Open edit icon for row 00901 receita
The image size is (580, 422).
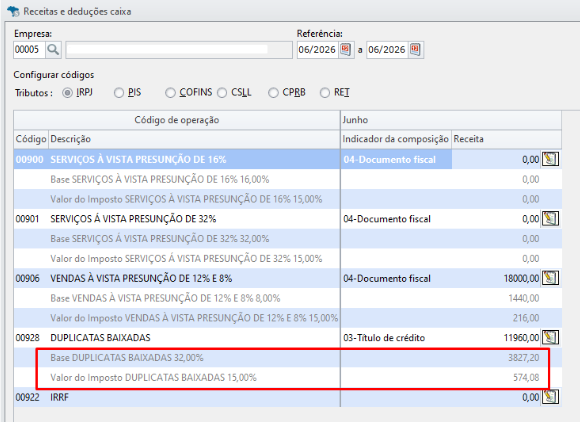point(550,219)
